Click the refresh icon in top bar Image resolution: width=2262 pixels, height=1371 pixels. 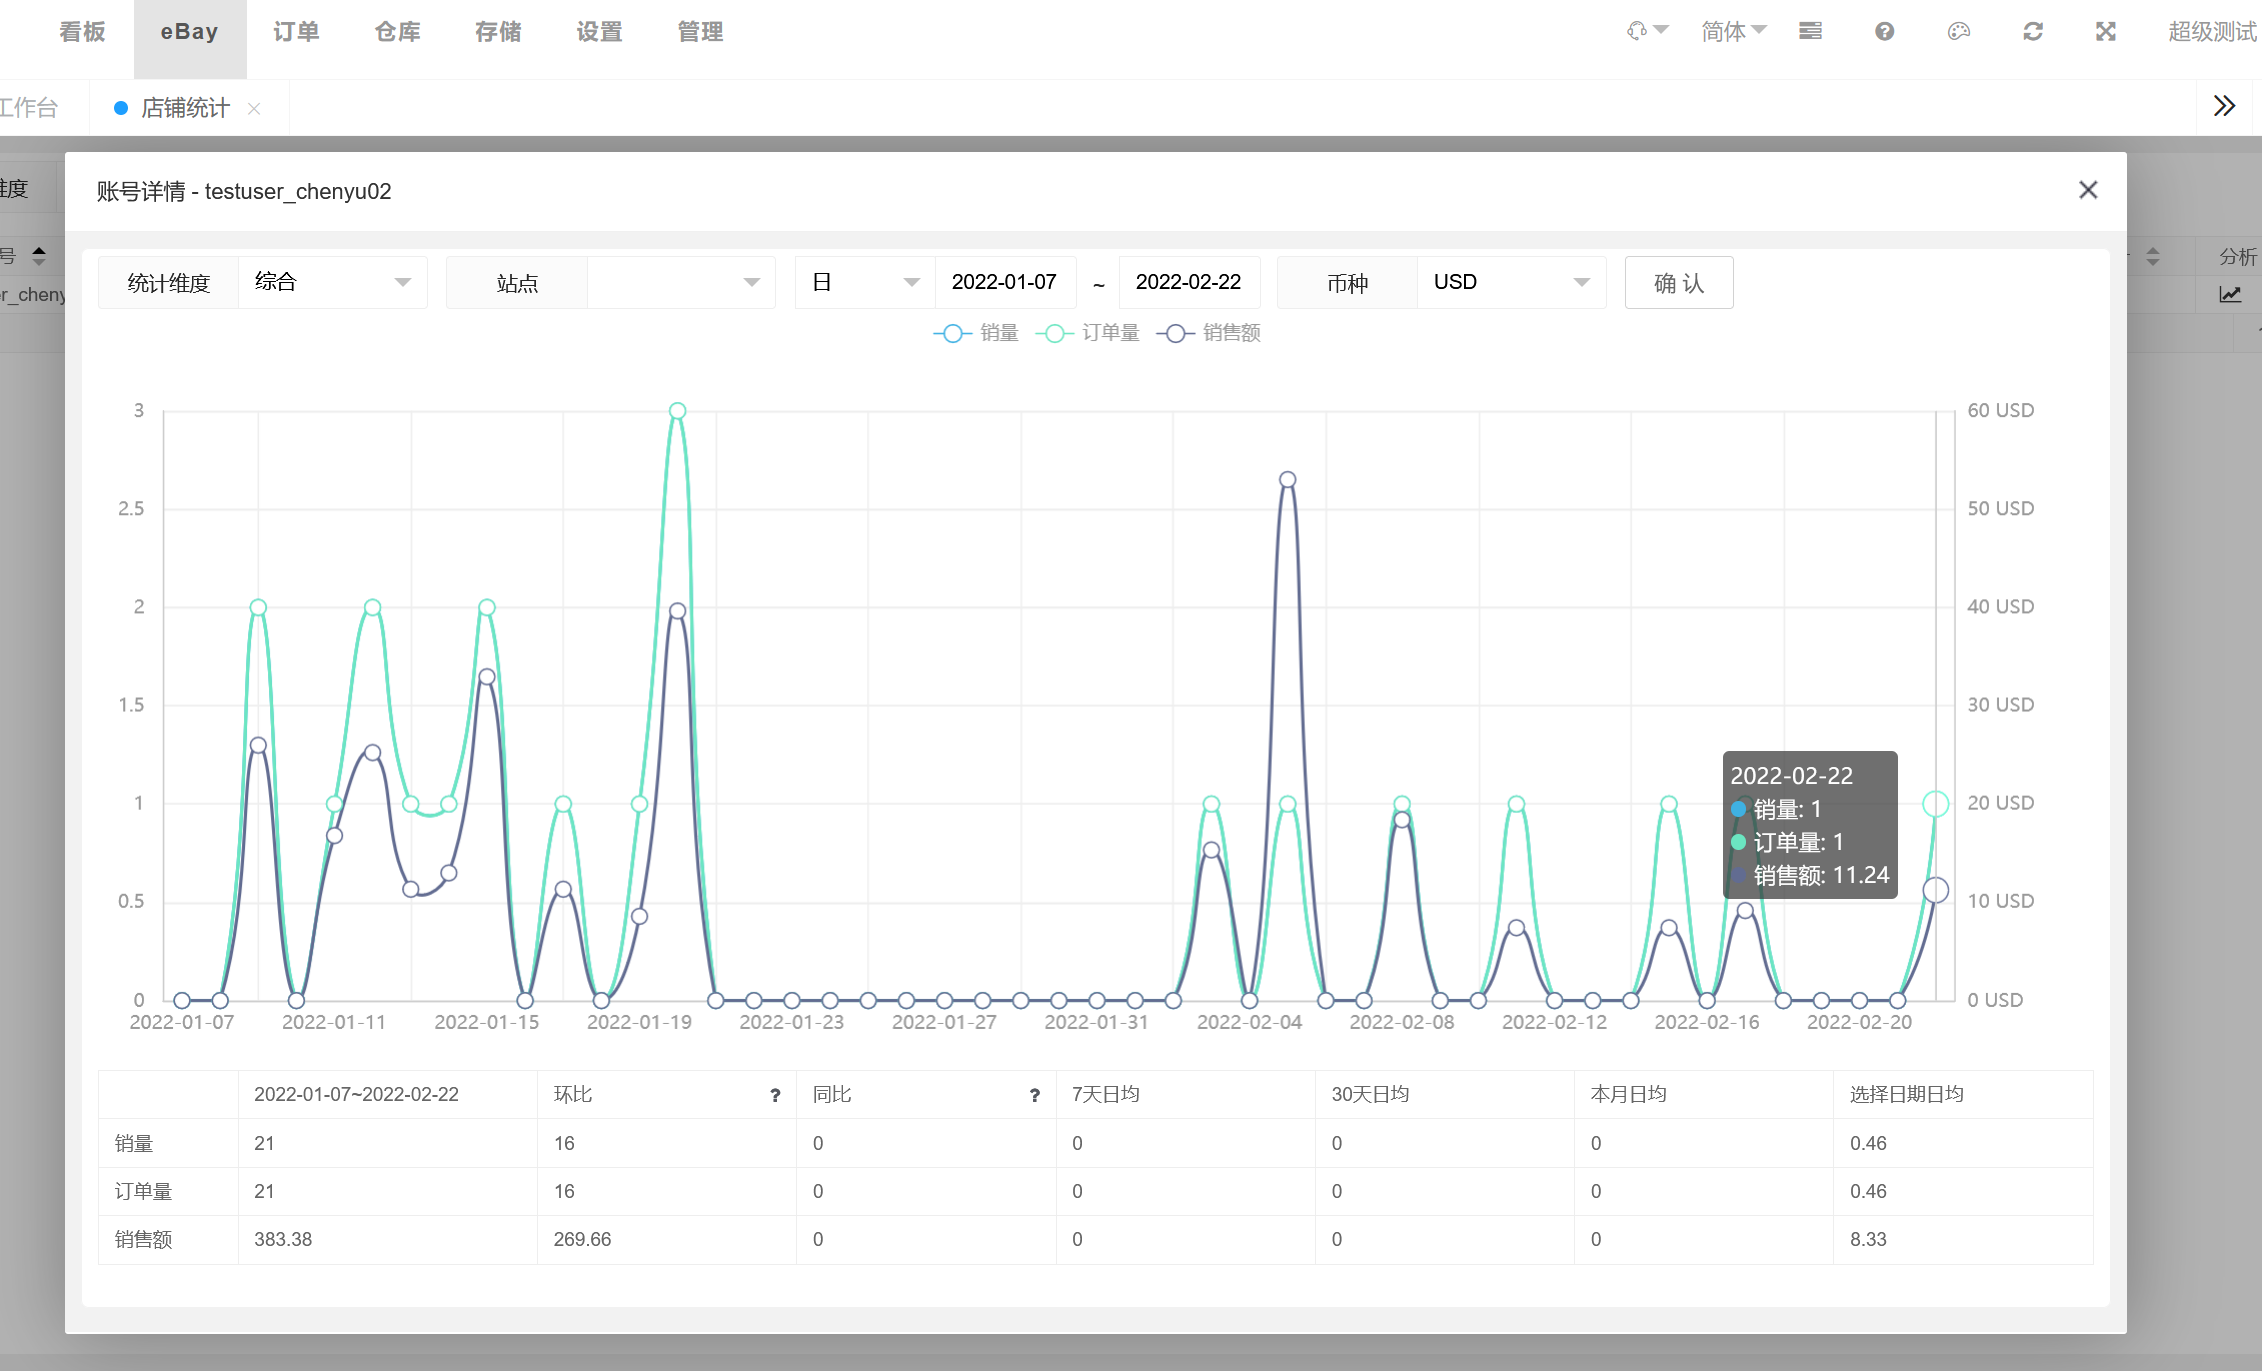[x=2032, y=31]
